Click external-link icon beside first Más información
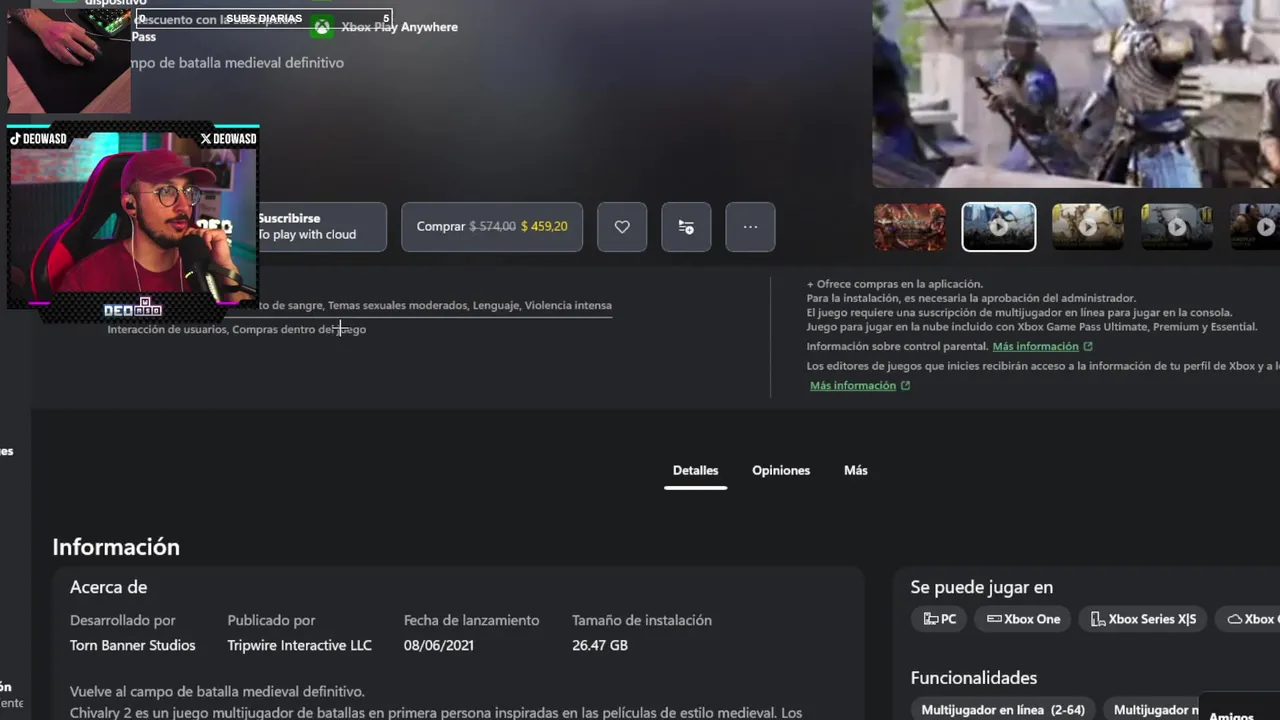1280x720 pixels. 1088,346
